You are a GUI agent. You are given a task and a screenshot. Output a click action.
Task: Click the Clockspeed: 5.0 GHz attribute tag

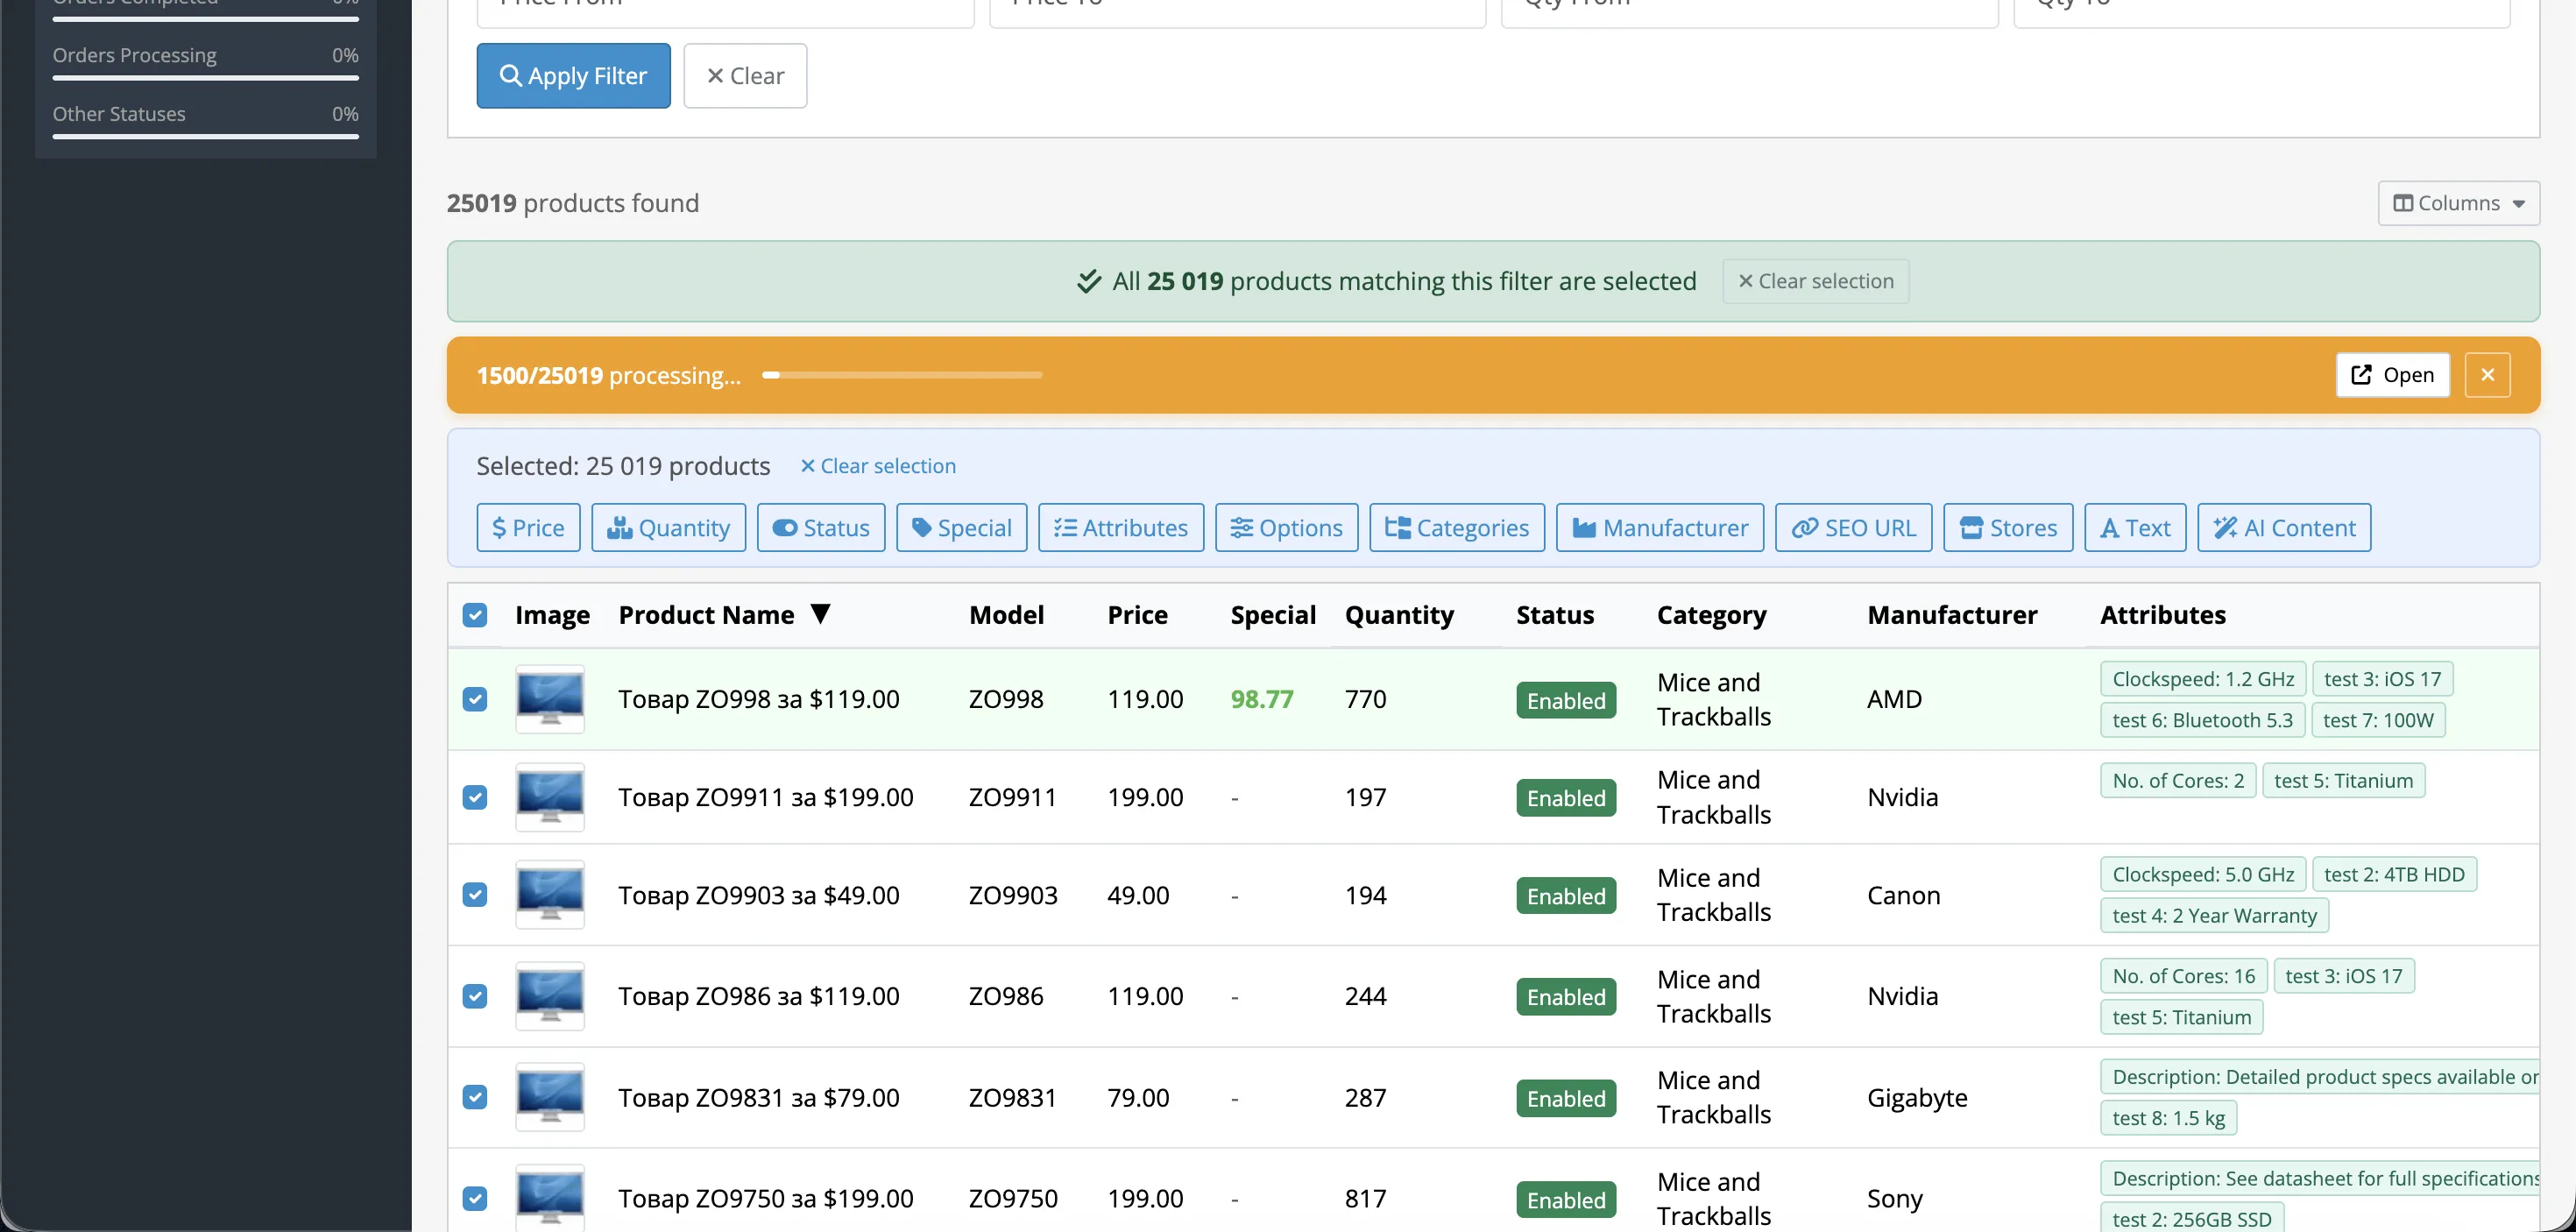click(x=2203, y=874)
